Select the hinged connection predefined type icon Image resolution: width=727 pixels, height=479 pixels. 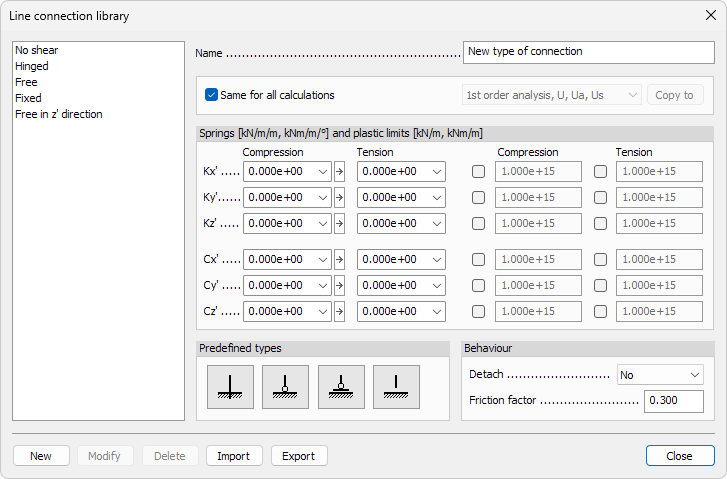tap(286, 387)
